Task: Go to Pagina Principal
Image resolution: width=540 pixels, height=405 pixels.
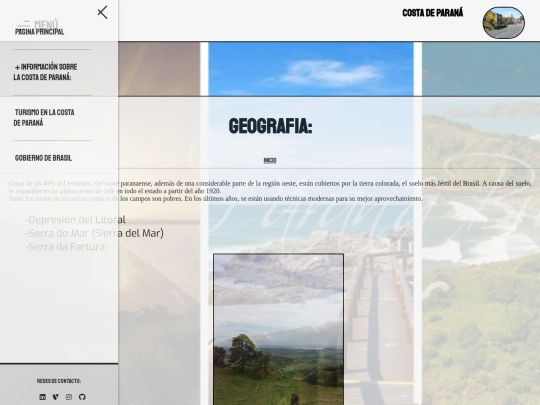Action: pyautogui.click(x=40, y=32)
